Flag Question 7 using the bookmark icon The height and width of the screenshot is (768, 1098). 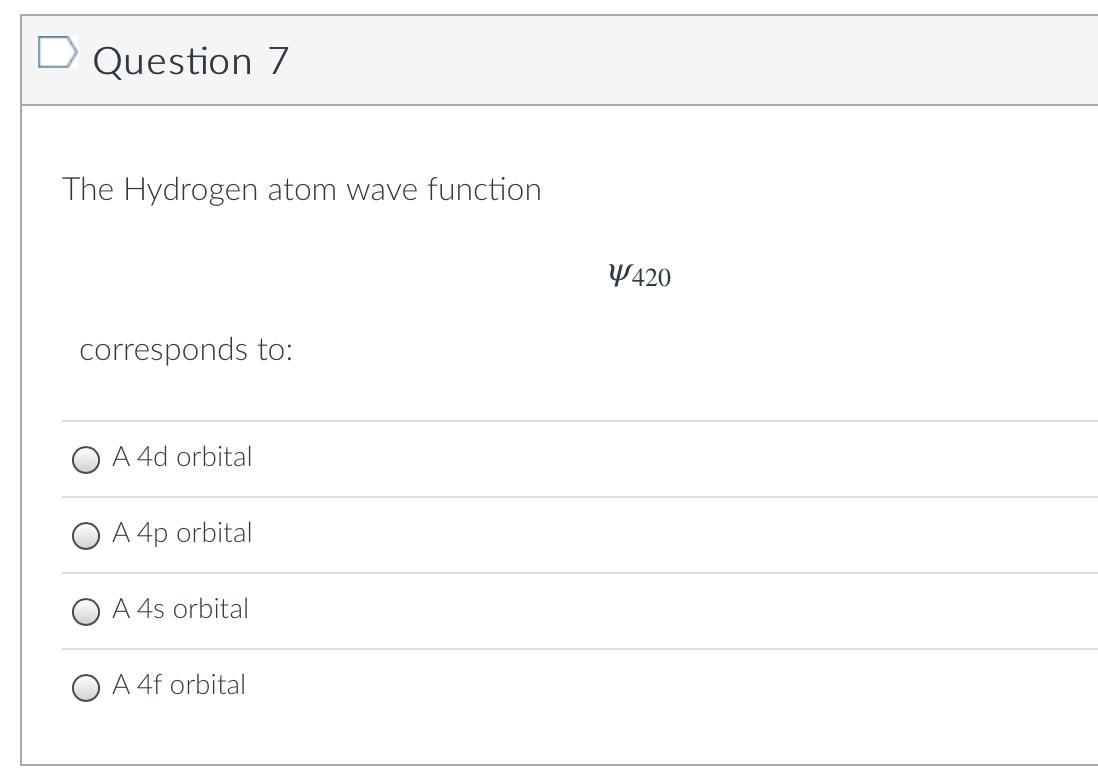pyautogui.click(x=56, y=53)
